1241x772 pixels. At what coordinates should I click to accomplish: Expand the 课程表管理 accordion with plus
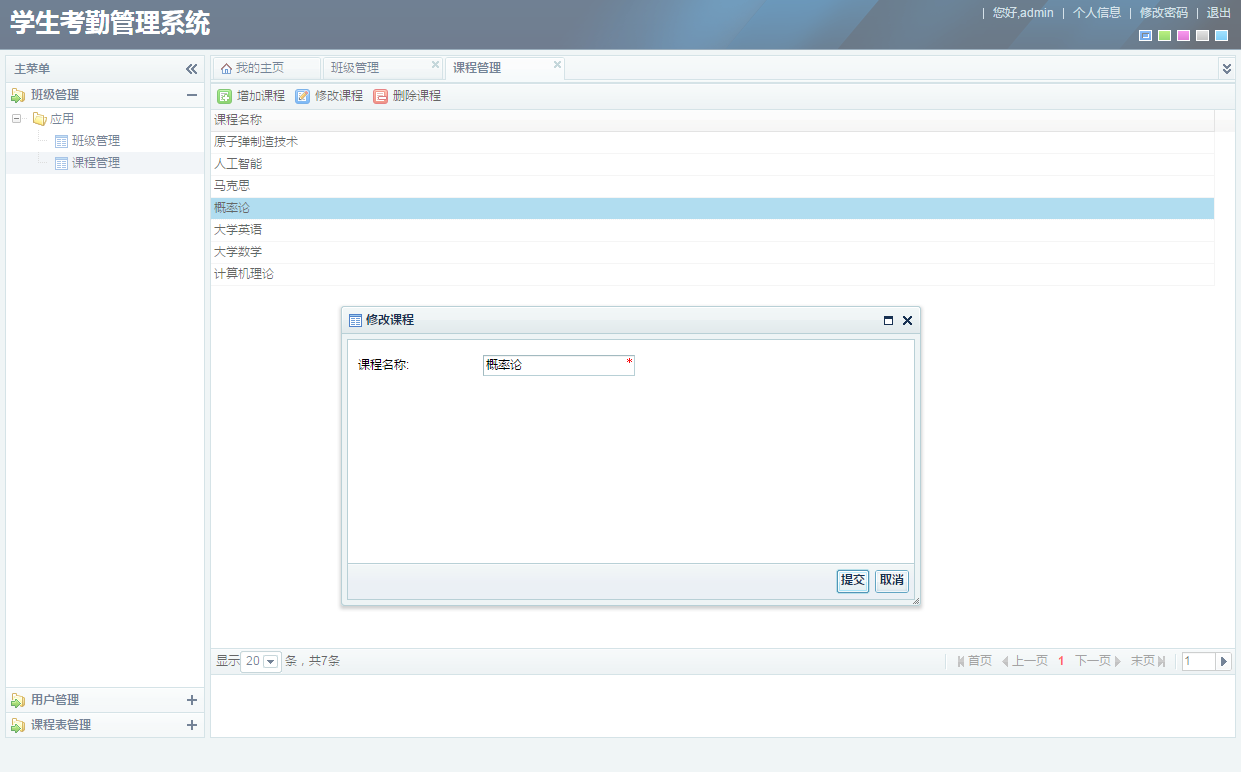coord(192,725)
